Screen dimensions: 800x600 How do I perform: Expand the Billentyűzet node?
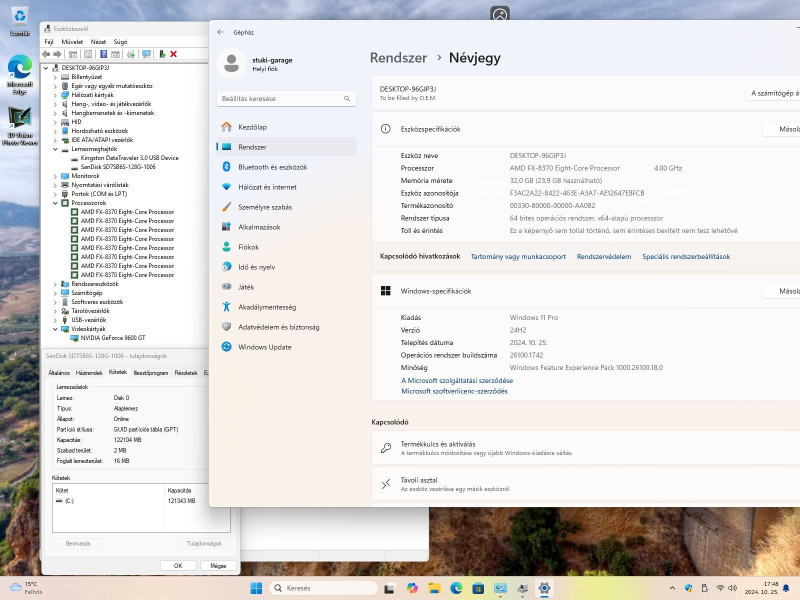[x=55, y=77]
